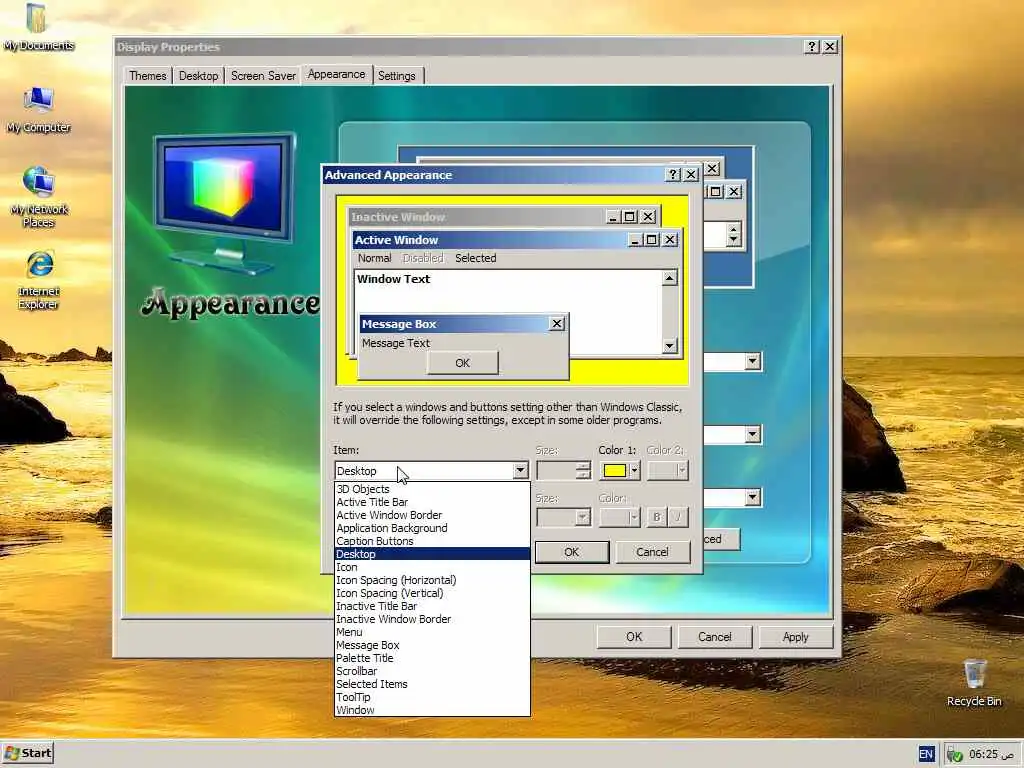Screen dimensions: 1024x768
Task: Open the font Color dropdown swatch
Action: [x=619, y=517]
